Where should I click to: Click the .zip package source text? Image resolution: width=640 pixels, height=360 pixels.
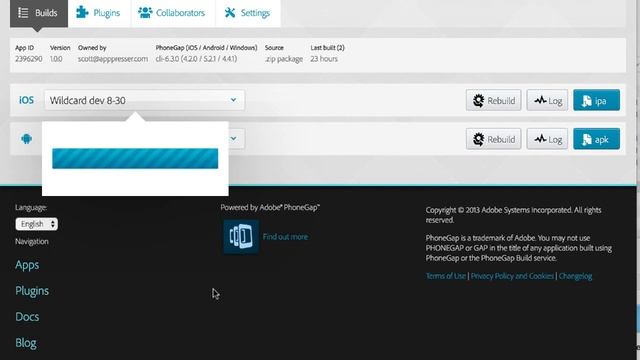[284, 59]
